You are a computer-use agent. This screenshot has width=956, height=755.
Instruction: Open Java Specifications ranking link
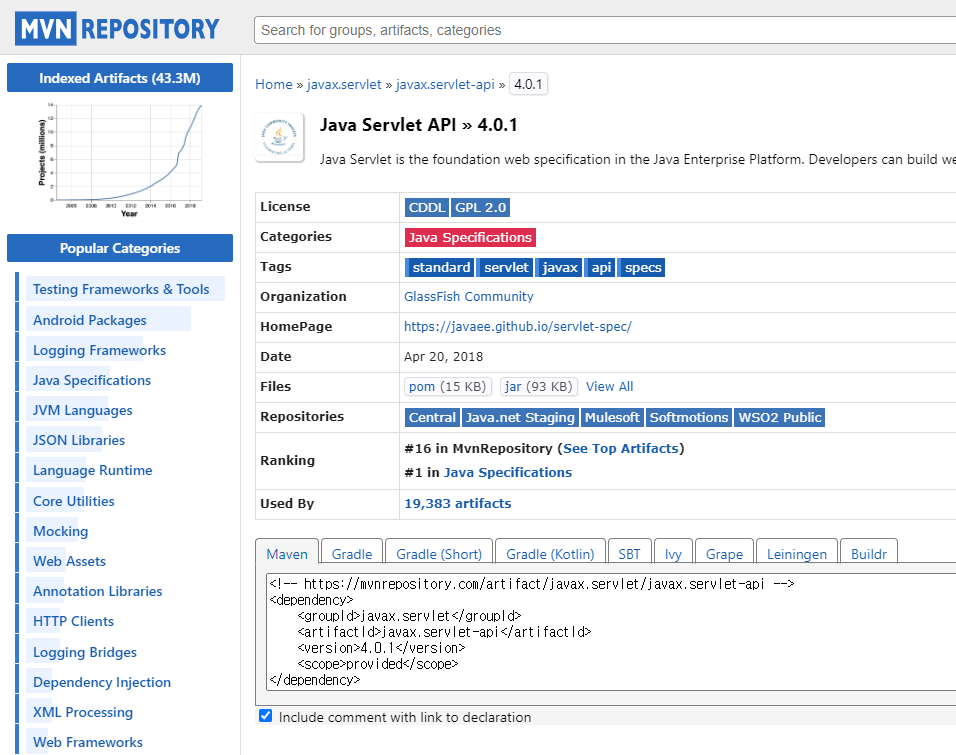(508, 472)
